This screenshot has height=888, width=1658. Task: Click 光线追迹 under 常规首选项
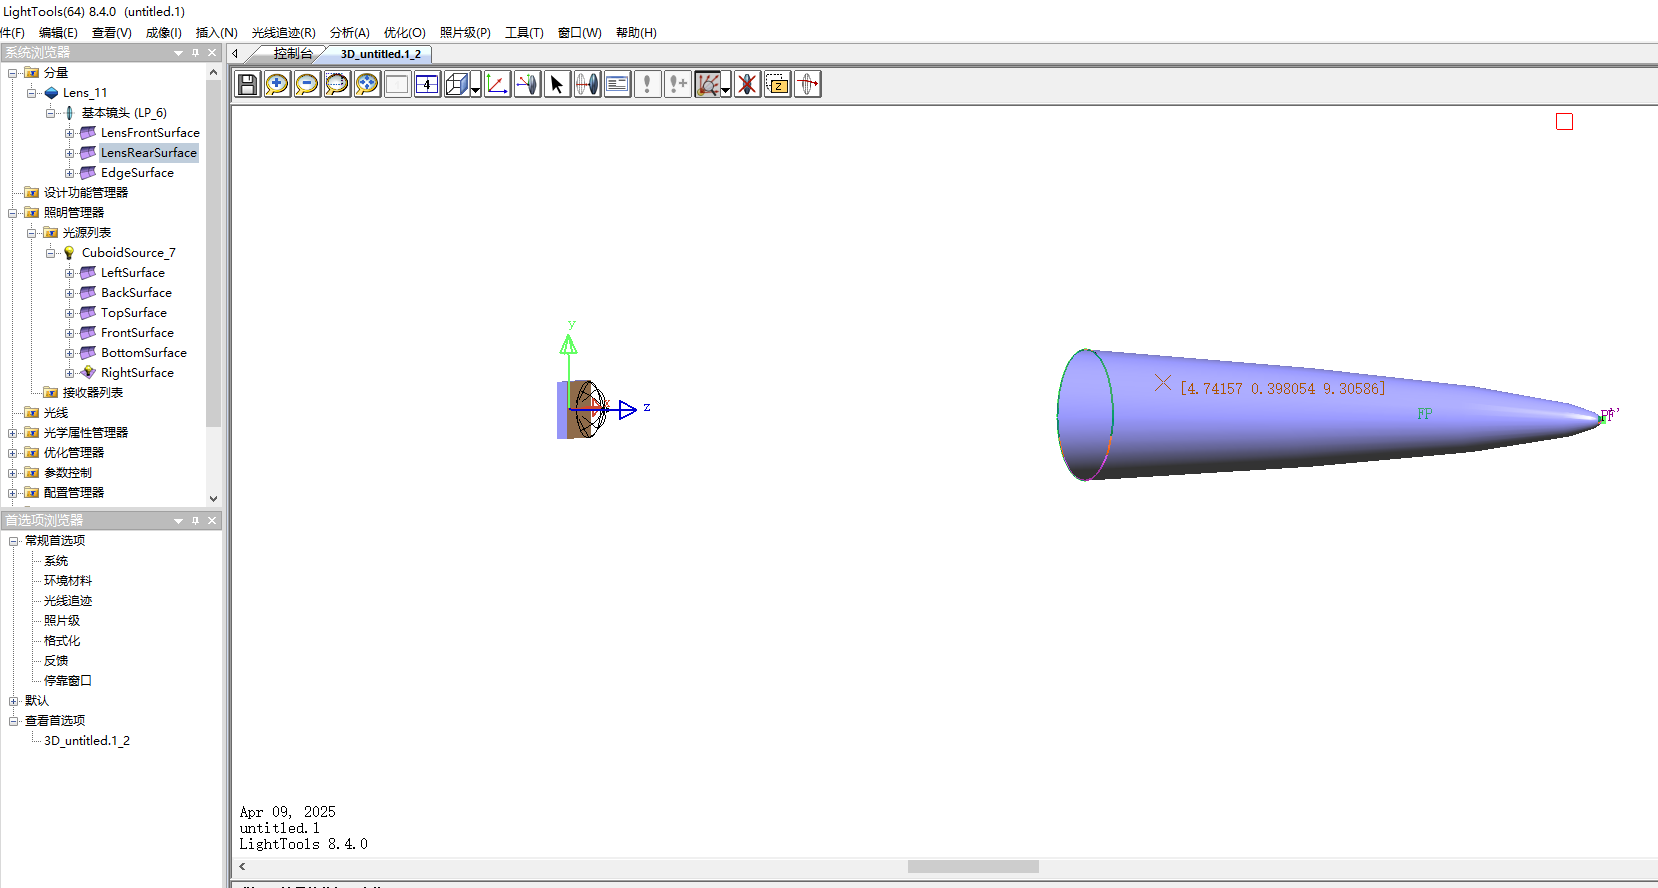pos(68,601)
